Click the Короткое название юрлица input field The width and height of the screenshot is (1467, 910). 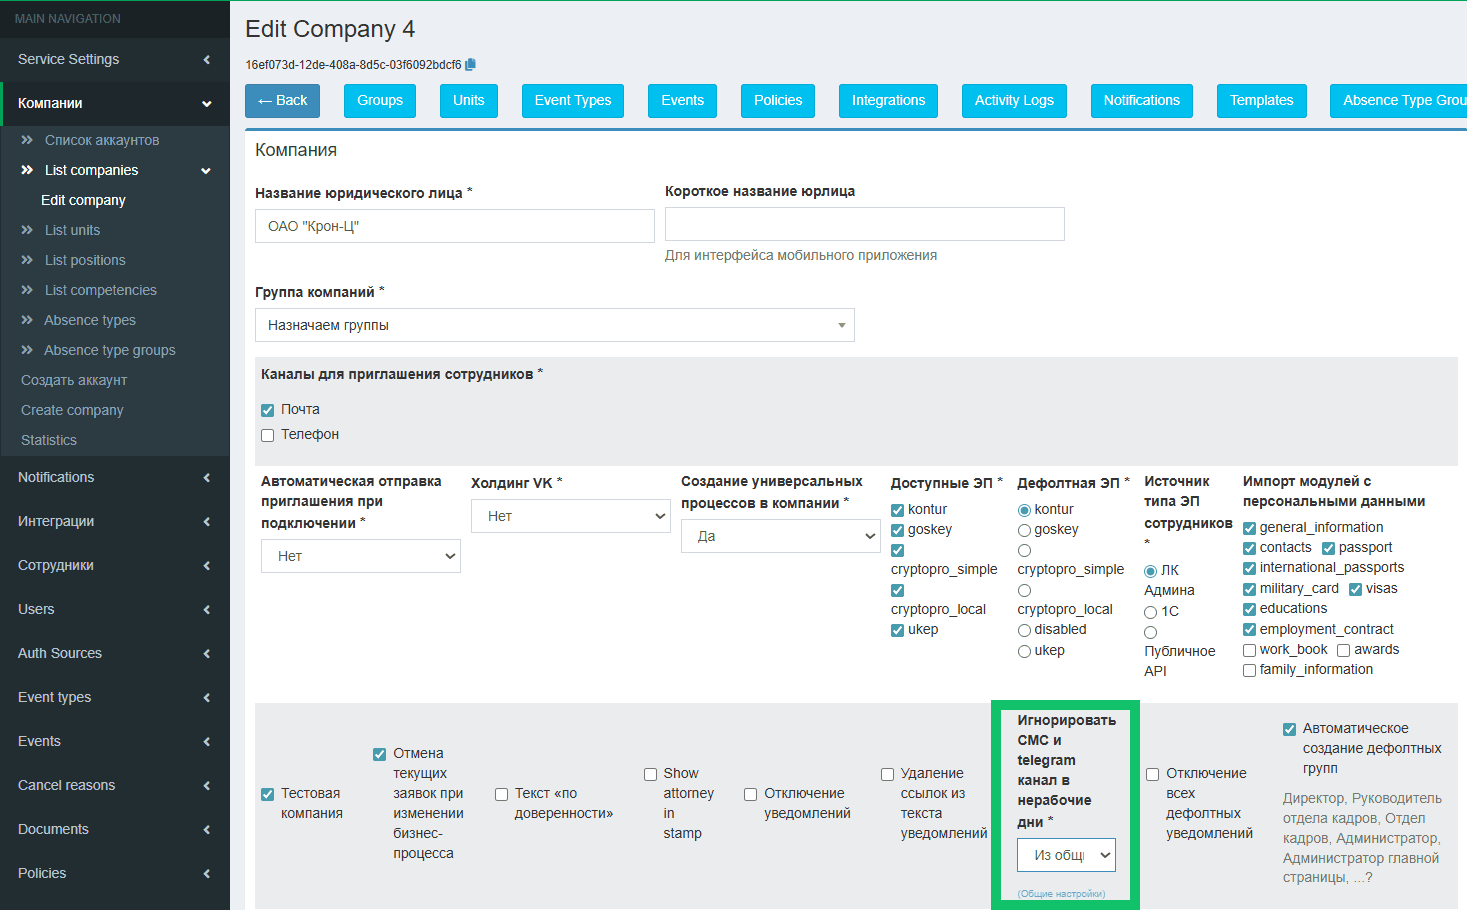coord(864,224)
